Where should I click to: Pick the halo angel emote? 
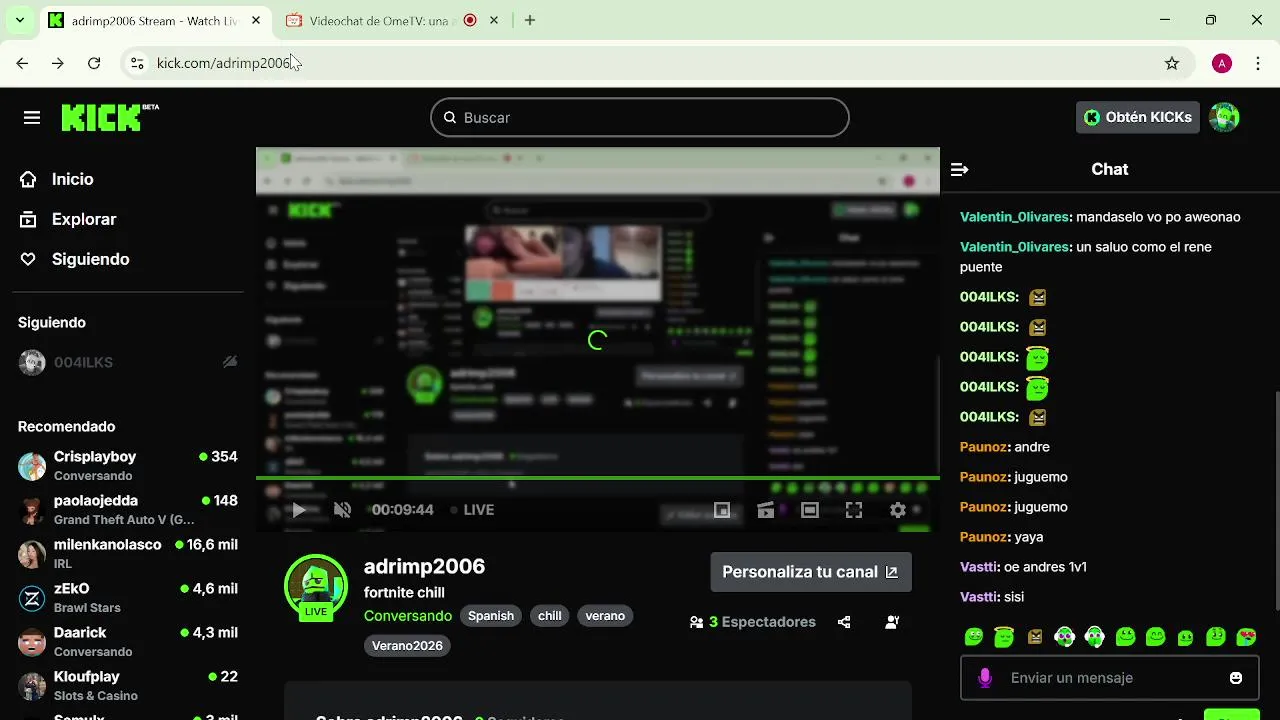(x=1004, y=636)
